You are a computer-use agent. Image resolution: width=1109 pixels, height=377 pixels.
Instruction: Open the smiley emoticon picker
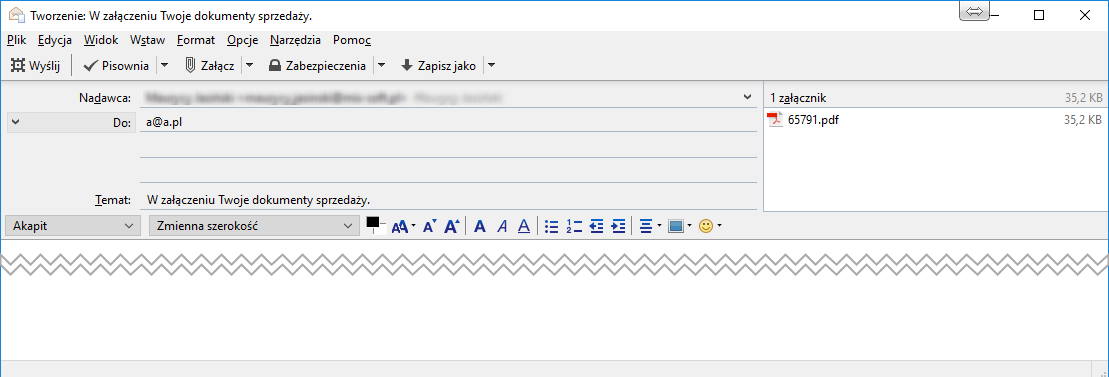coord(709,226)
